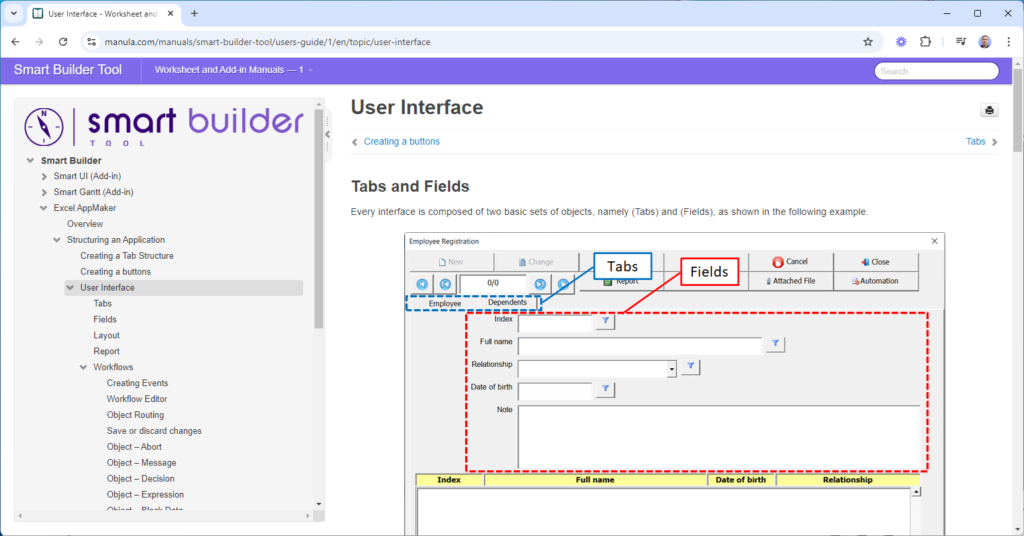The image size is (1024, 536).
Task: Open the Fields sidebar topic
Action: coord(105,319)
